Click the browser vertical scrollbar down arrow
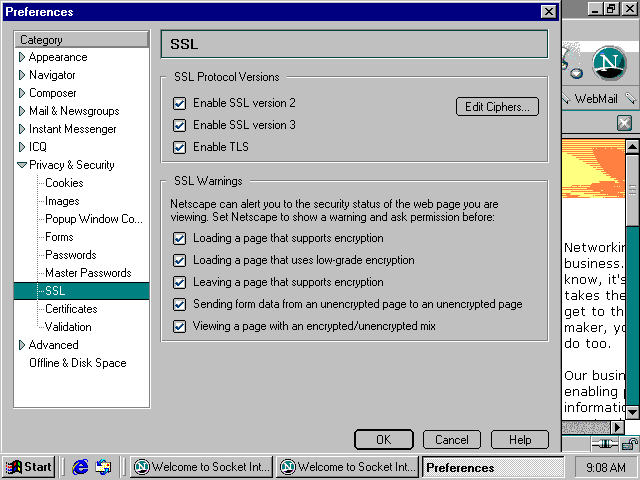 pyautogui.click(x=632, y=412)
